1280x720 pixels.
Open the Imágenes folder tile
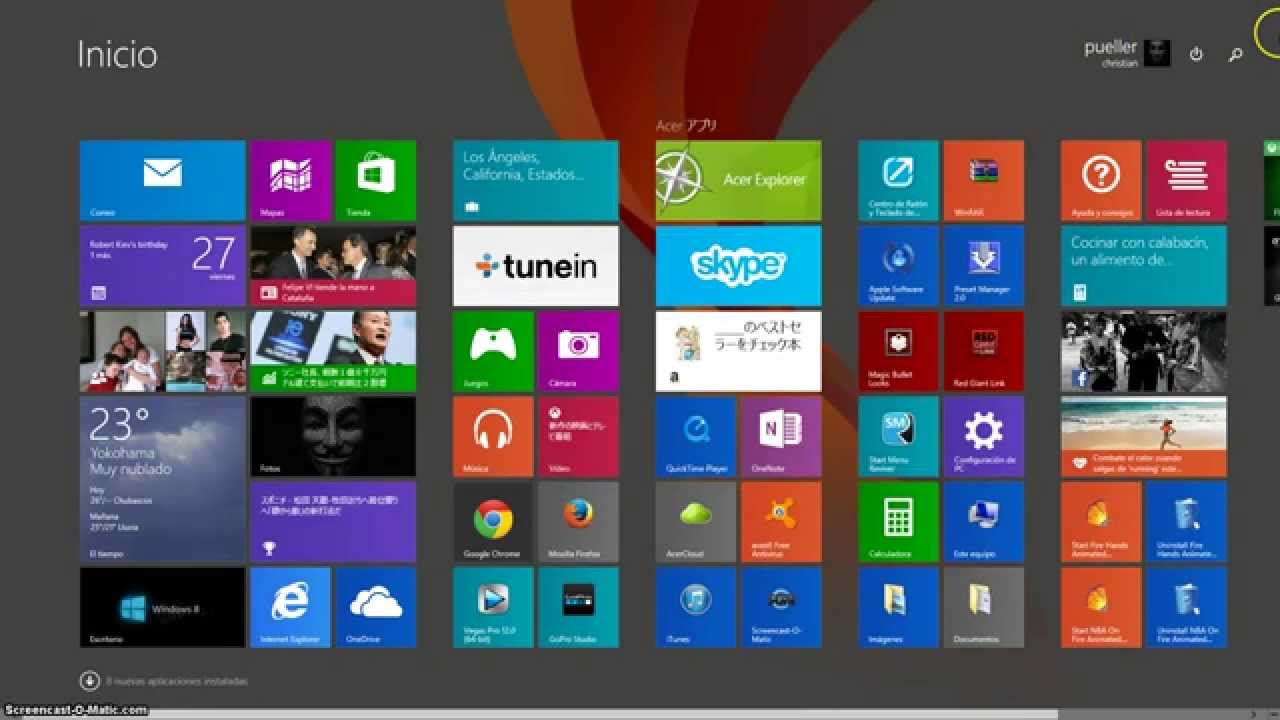(898, 607)
